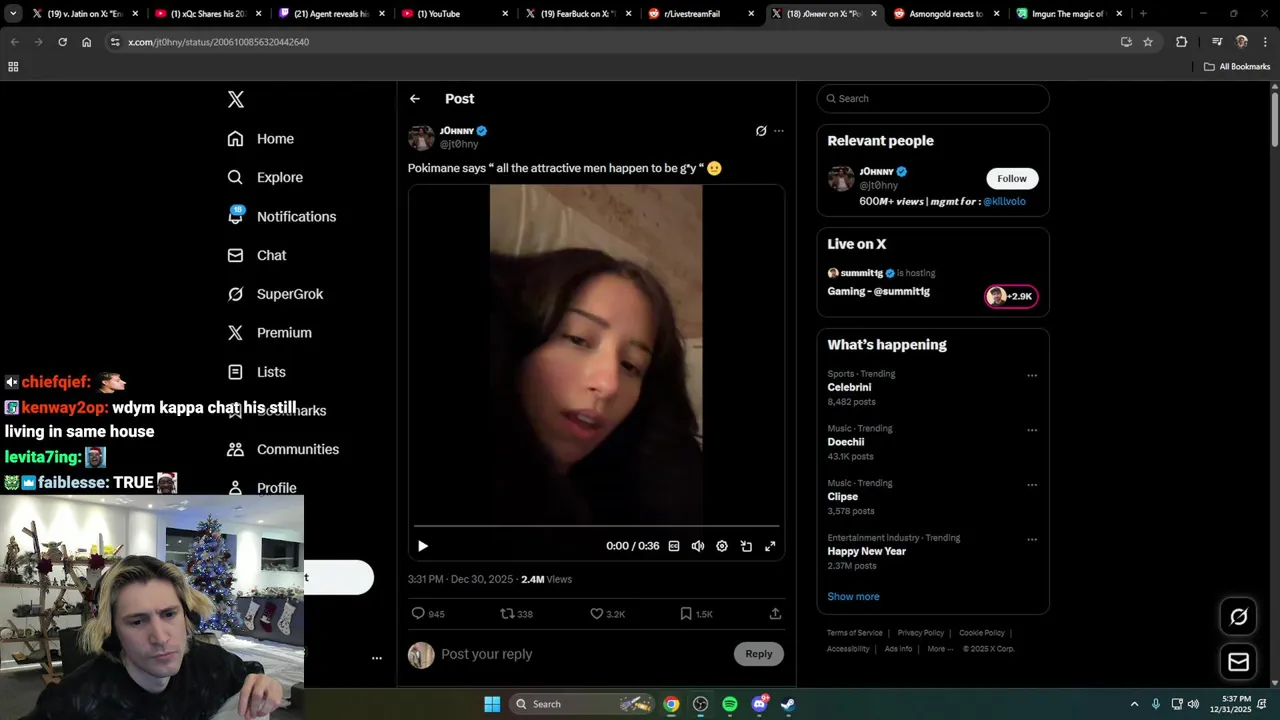The width and height of the screenshot is (1280, 720).
Task: Mute the video audio
Action: point(698,546)
